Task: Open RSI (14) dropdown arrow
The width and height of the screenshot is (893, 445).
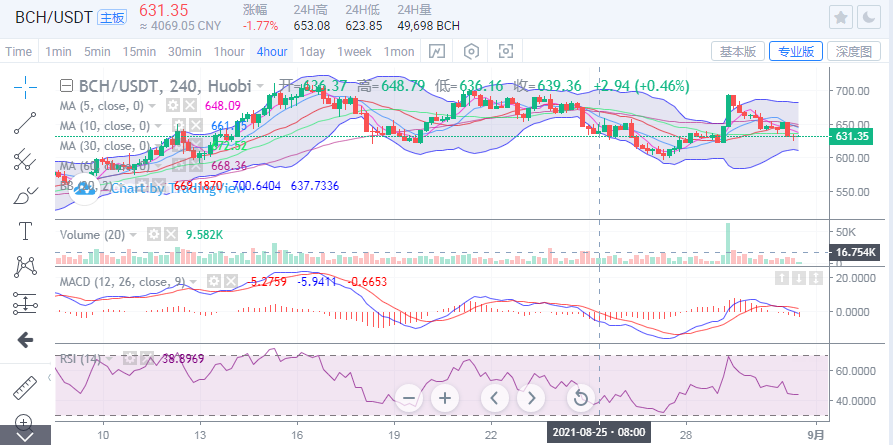Action: click(x=110, y=360)
